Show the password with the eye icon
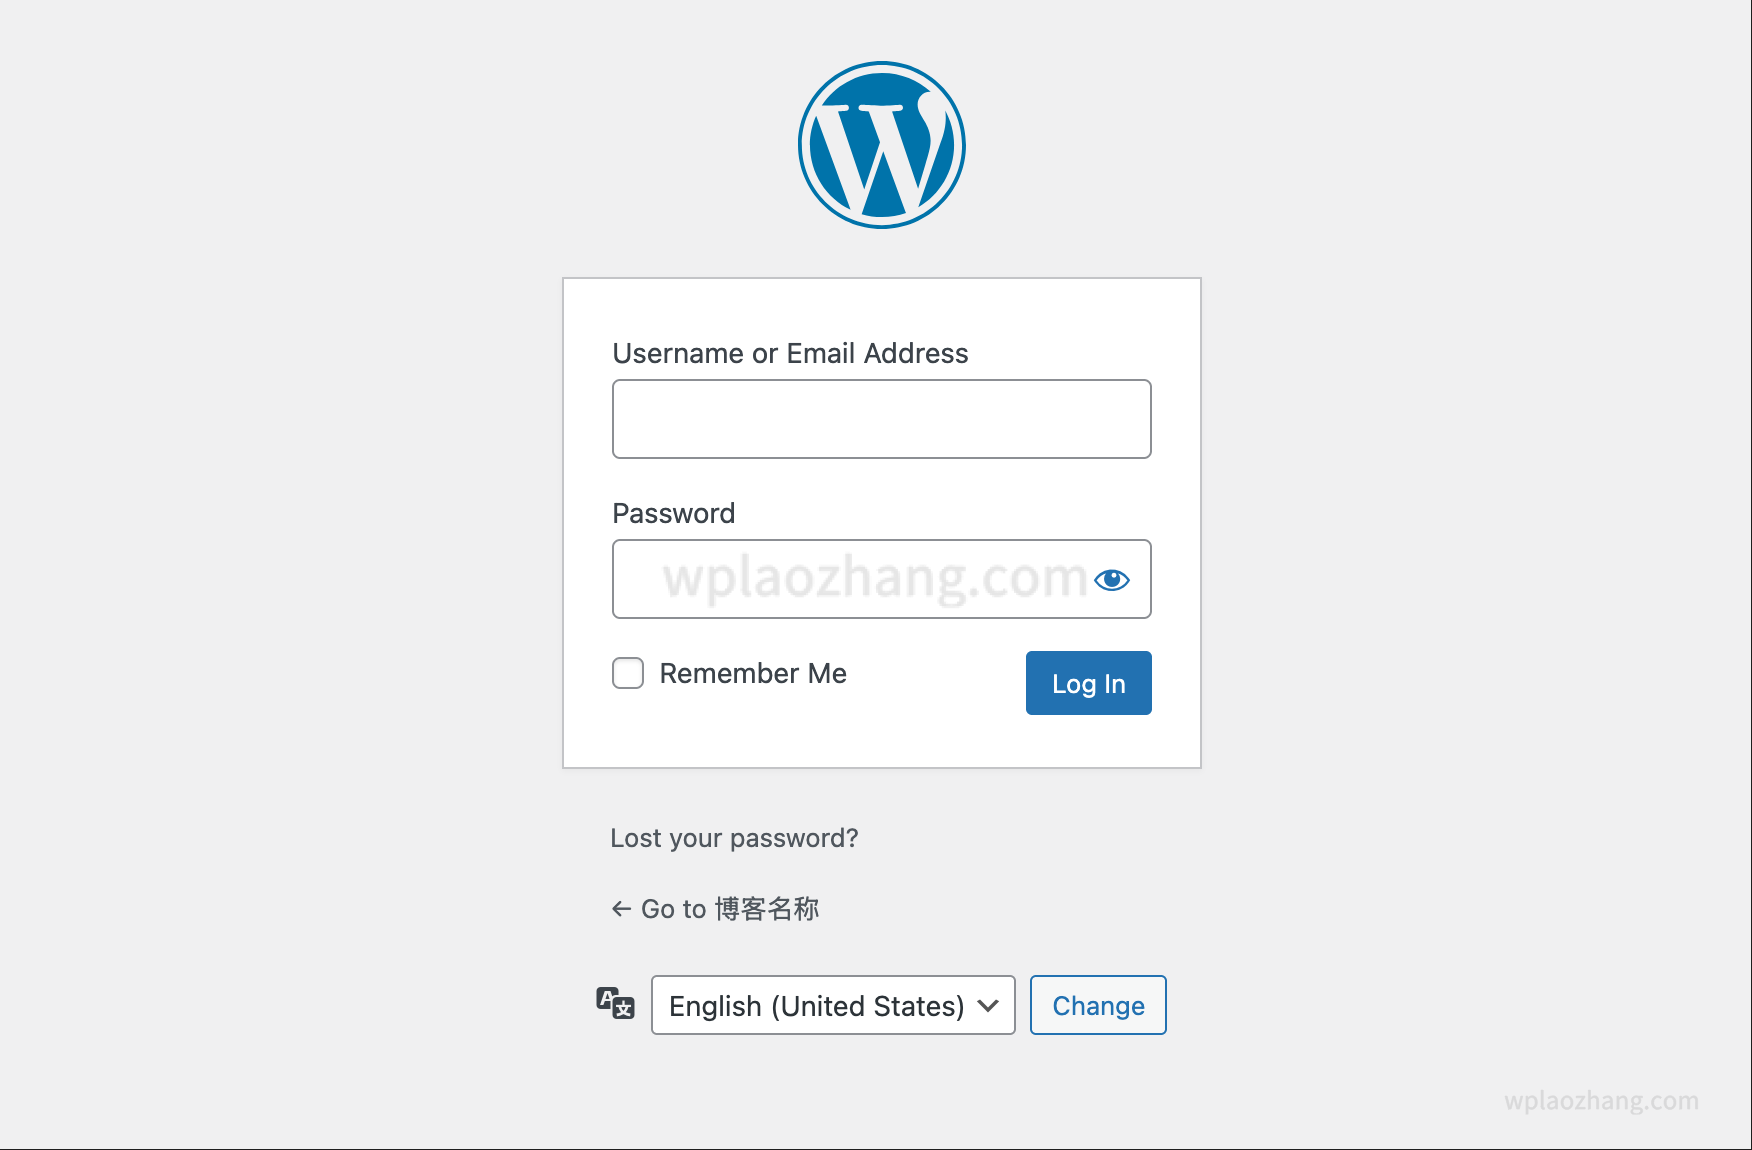The width and height of the screenshot is (1752, 1150). click(x=1111, y=580)
